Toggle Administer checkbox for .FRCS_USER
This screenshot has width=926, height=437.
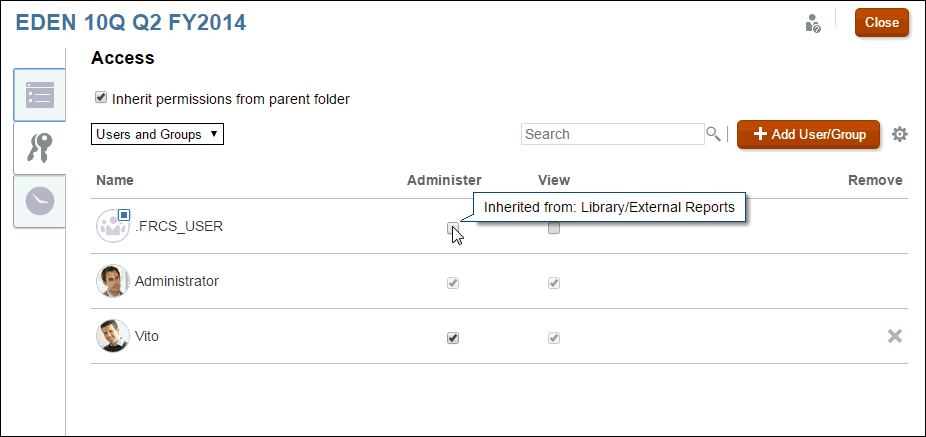click(x=453, y=228)
